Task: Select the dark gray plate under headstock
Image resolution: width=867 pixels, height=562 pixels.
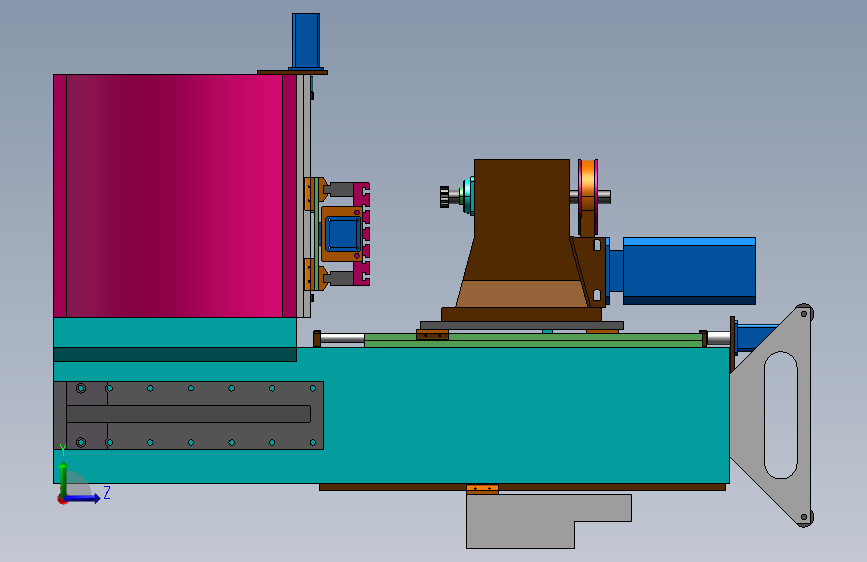Action: 521,326
